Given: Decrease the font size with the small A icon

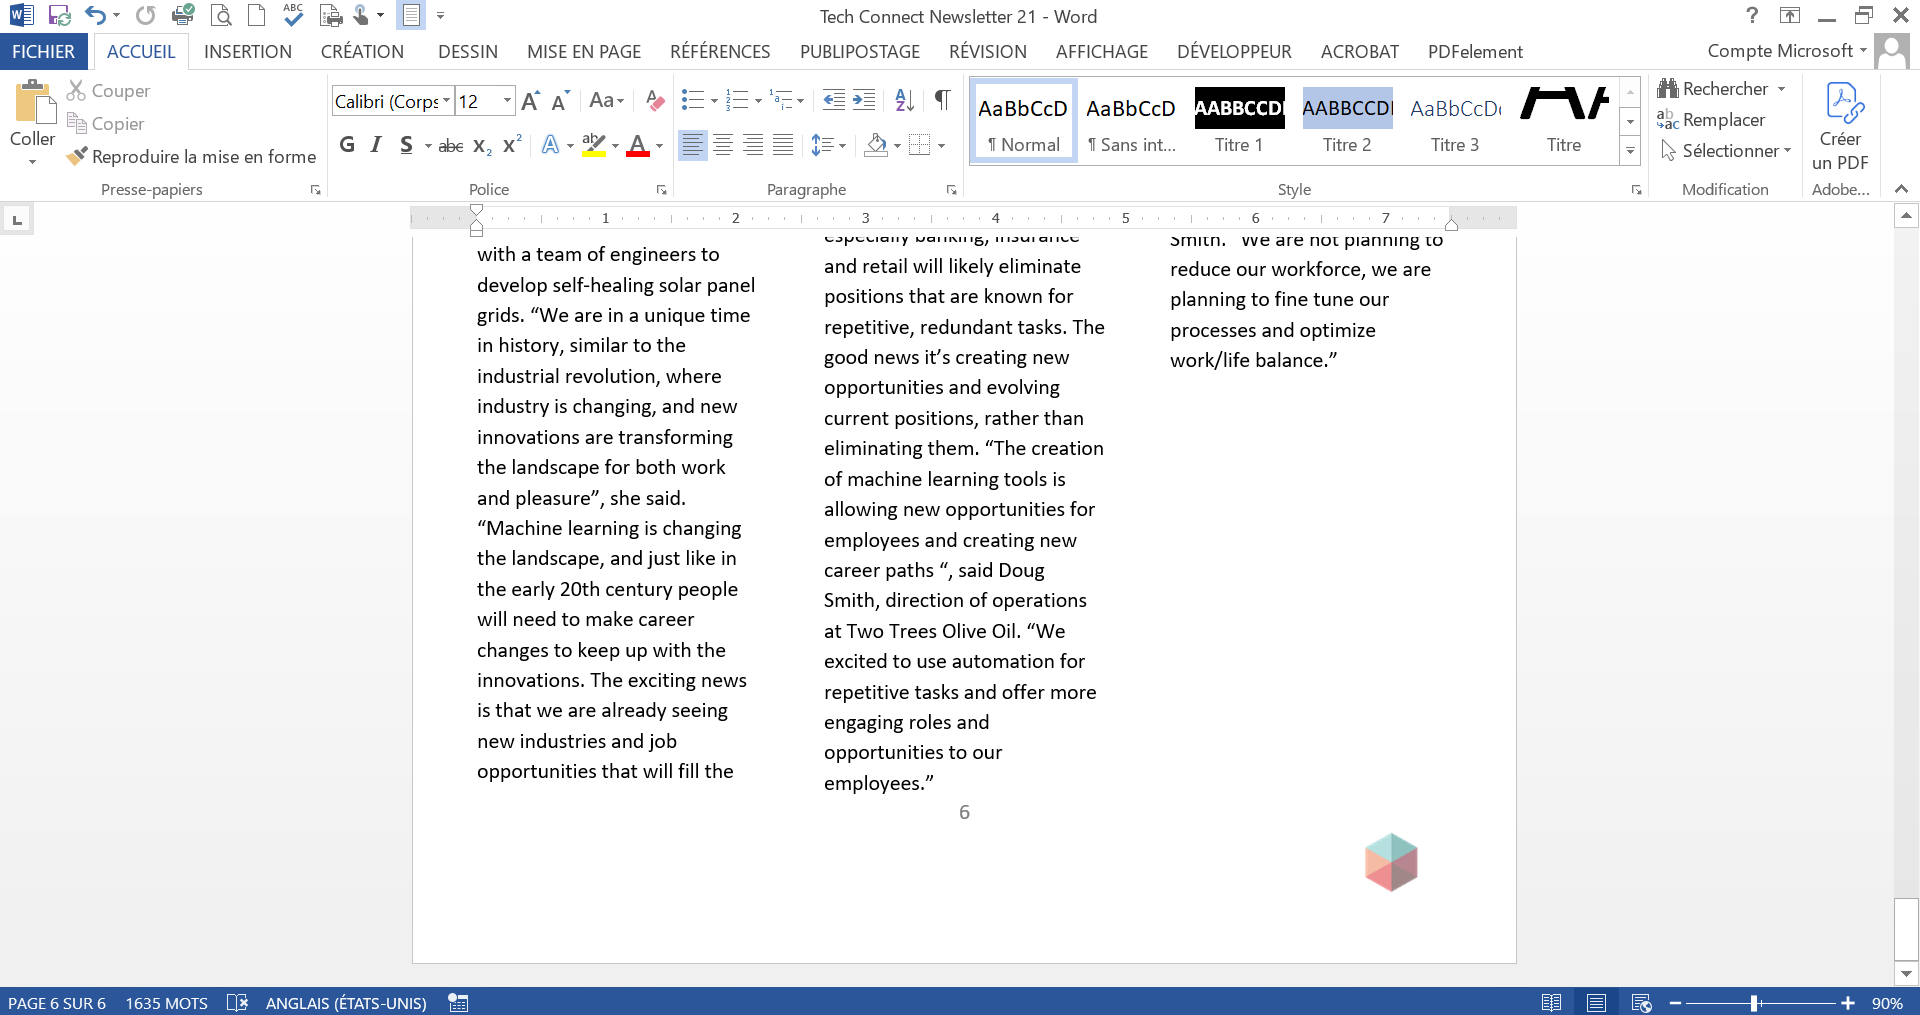Looking at the screenshot, I should click(560, 101).
